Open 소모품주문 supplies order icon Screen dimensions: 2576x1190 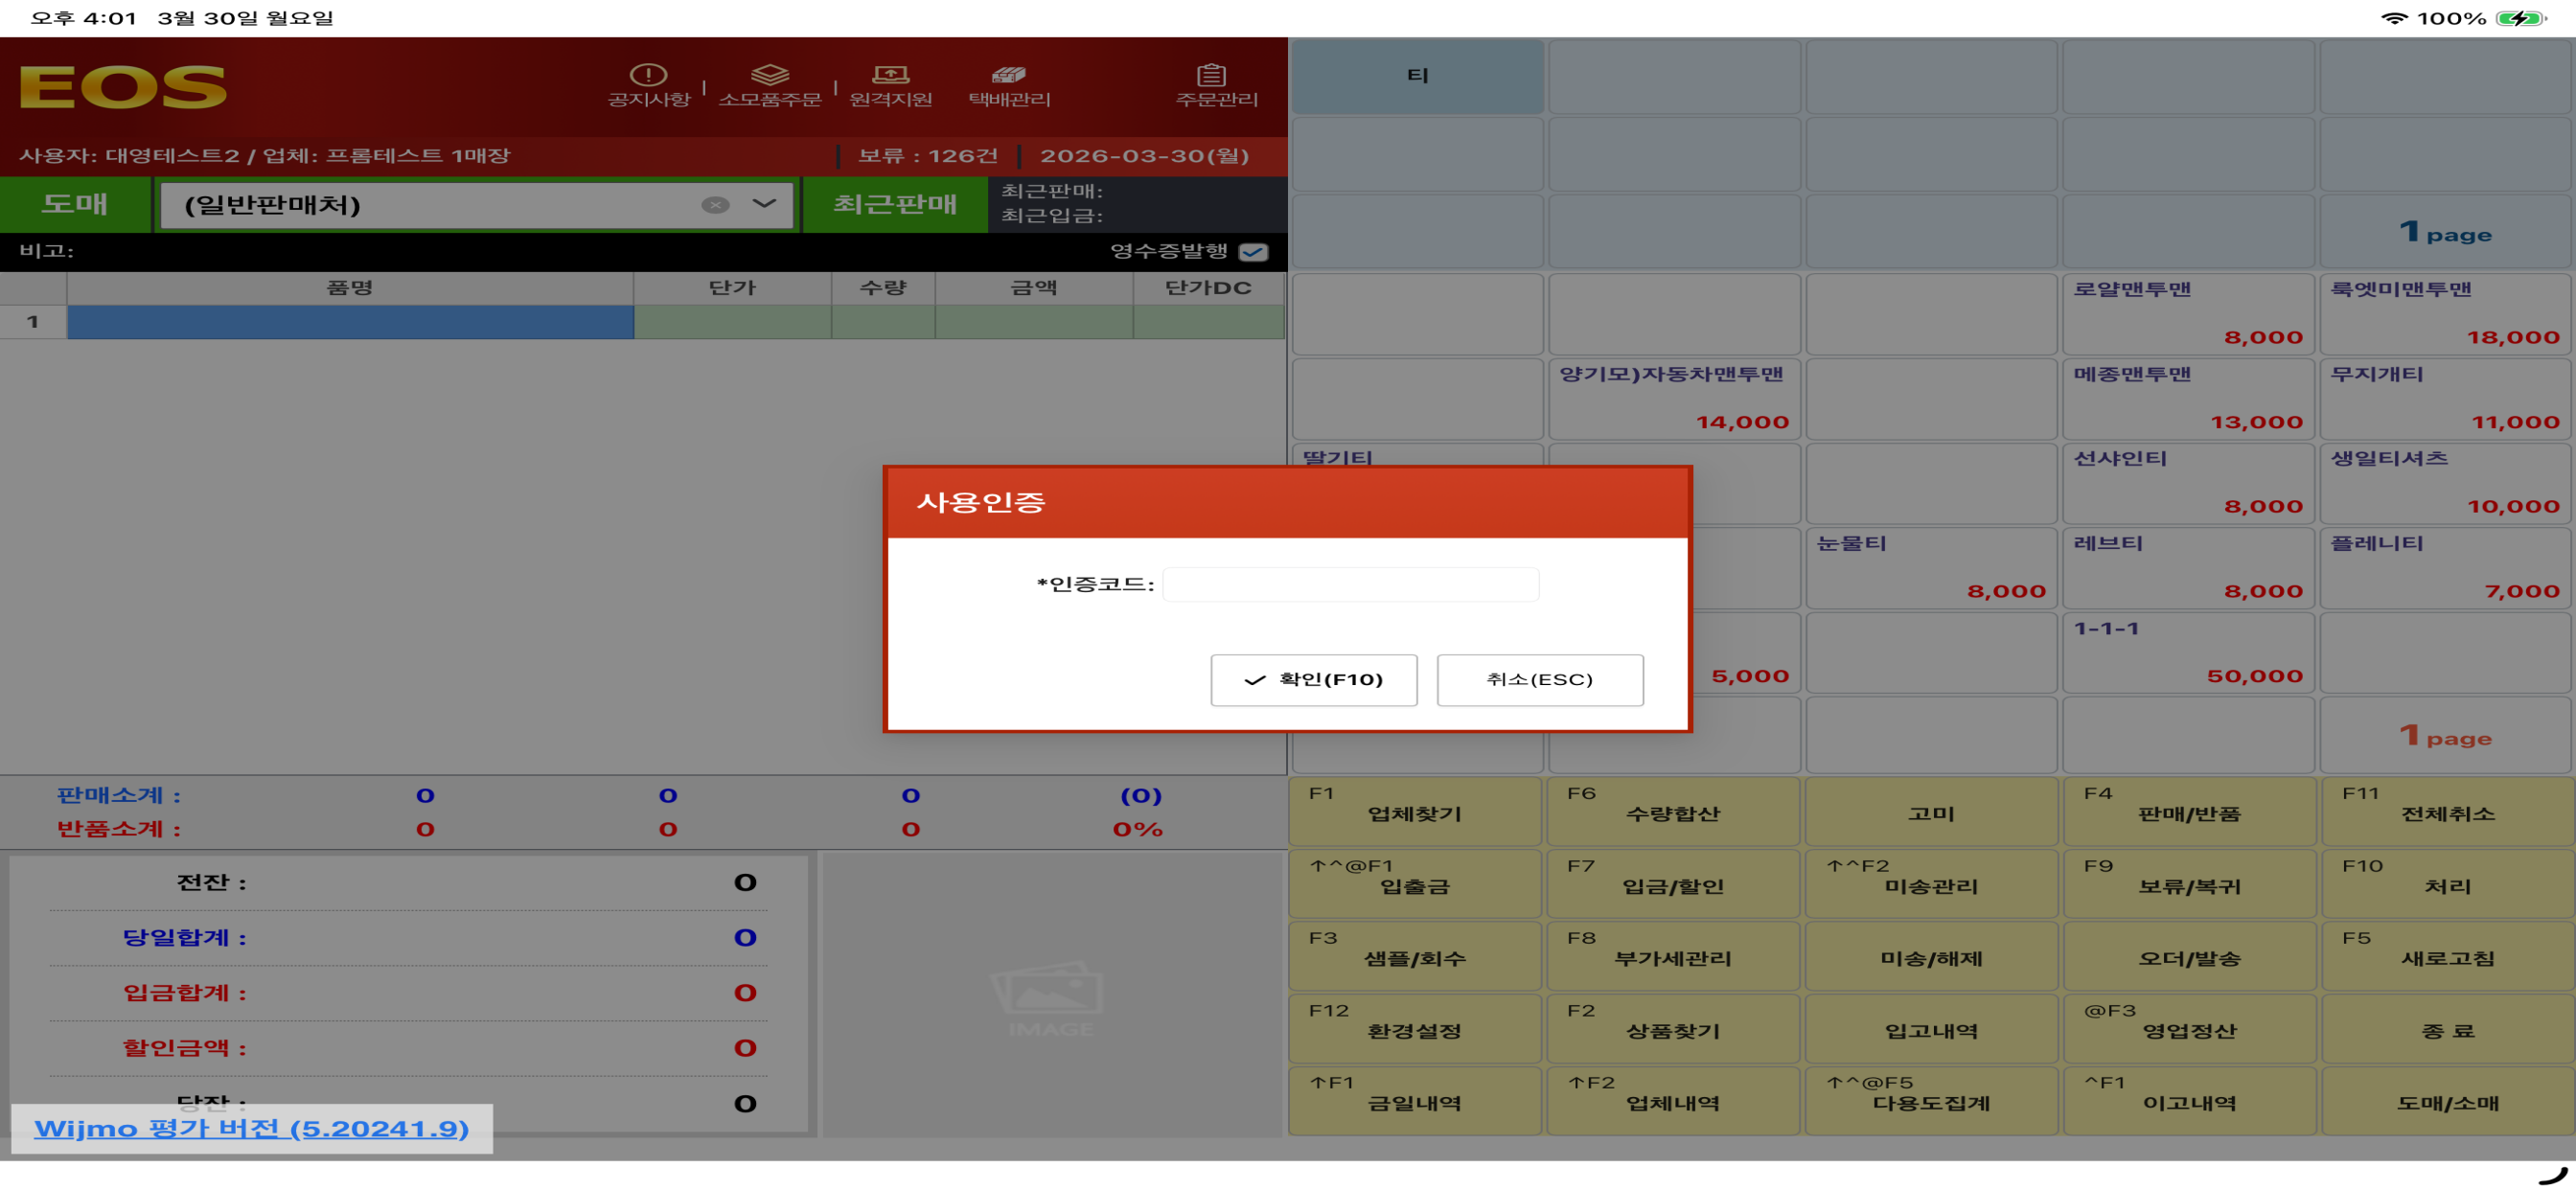point(769,86)
